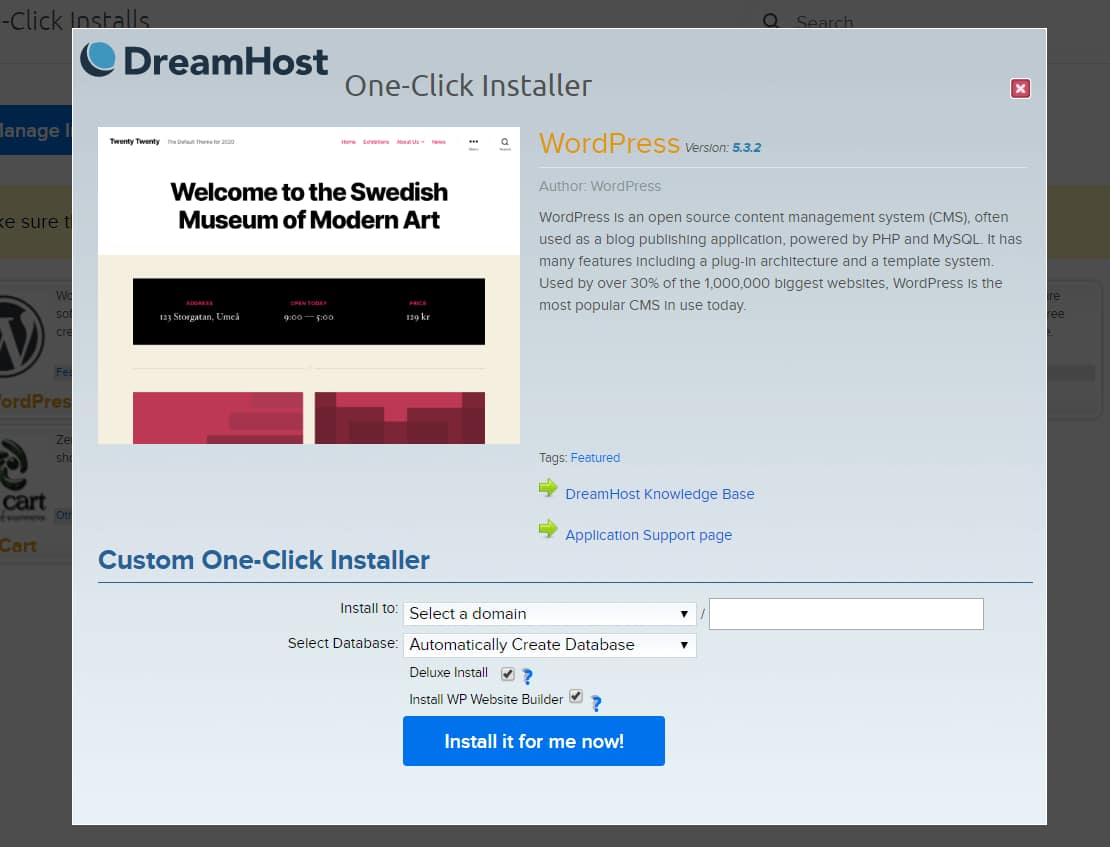Click the Featured tag link
Viewport: 1110px width, 847px height.
coord(595,458)
